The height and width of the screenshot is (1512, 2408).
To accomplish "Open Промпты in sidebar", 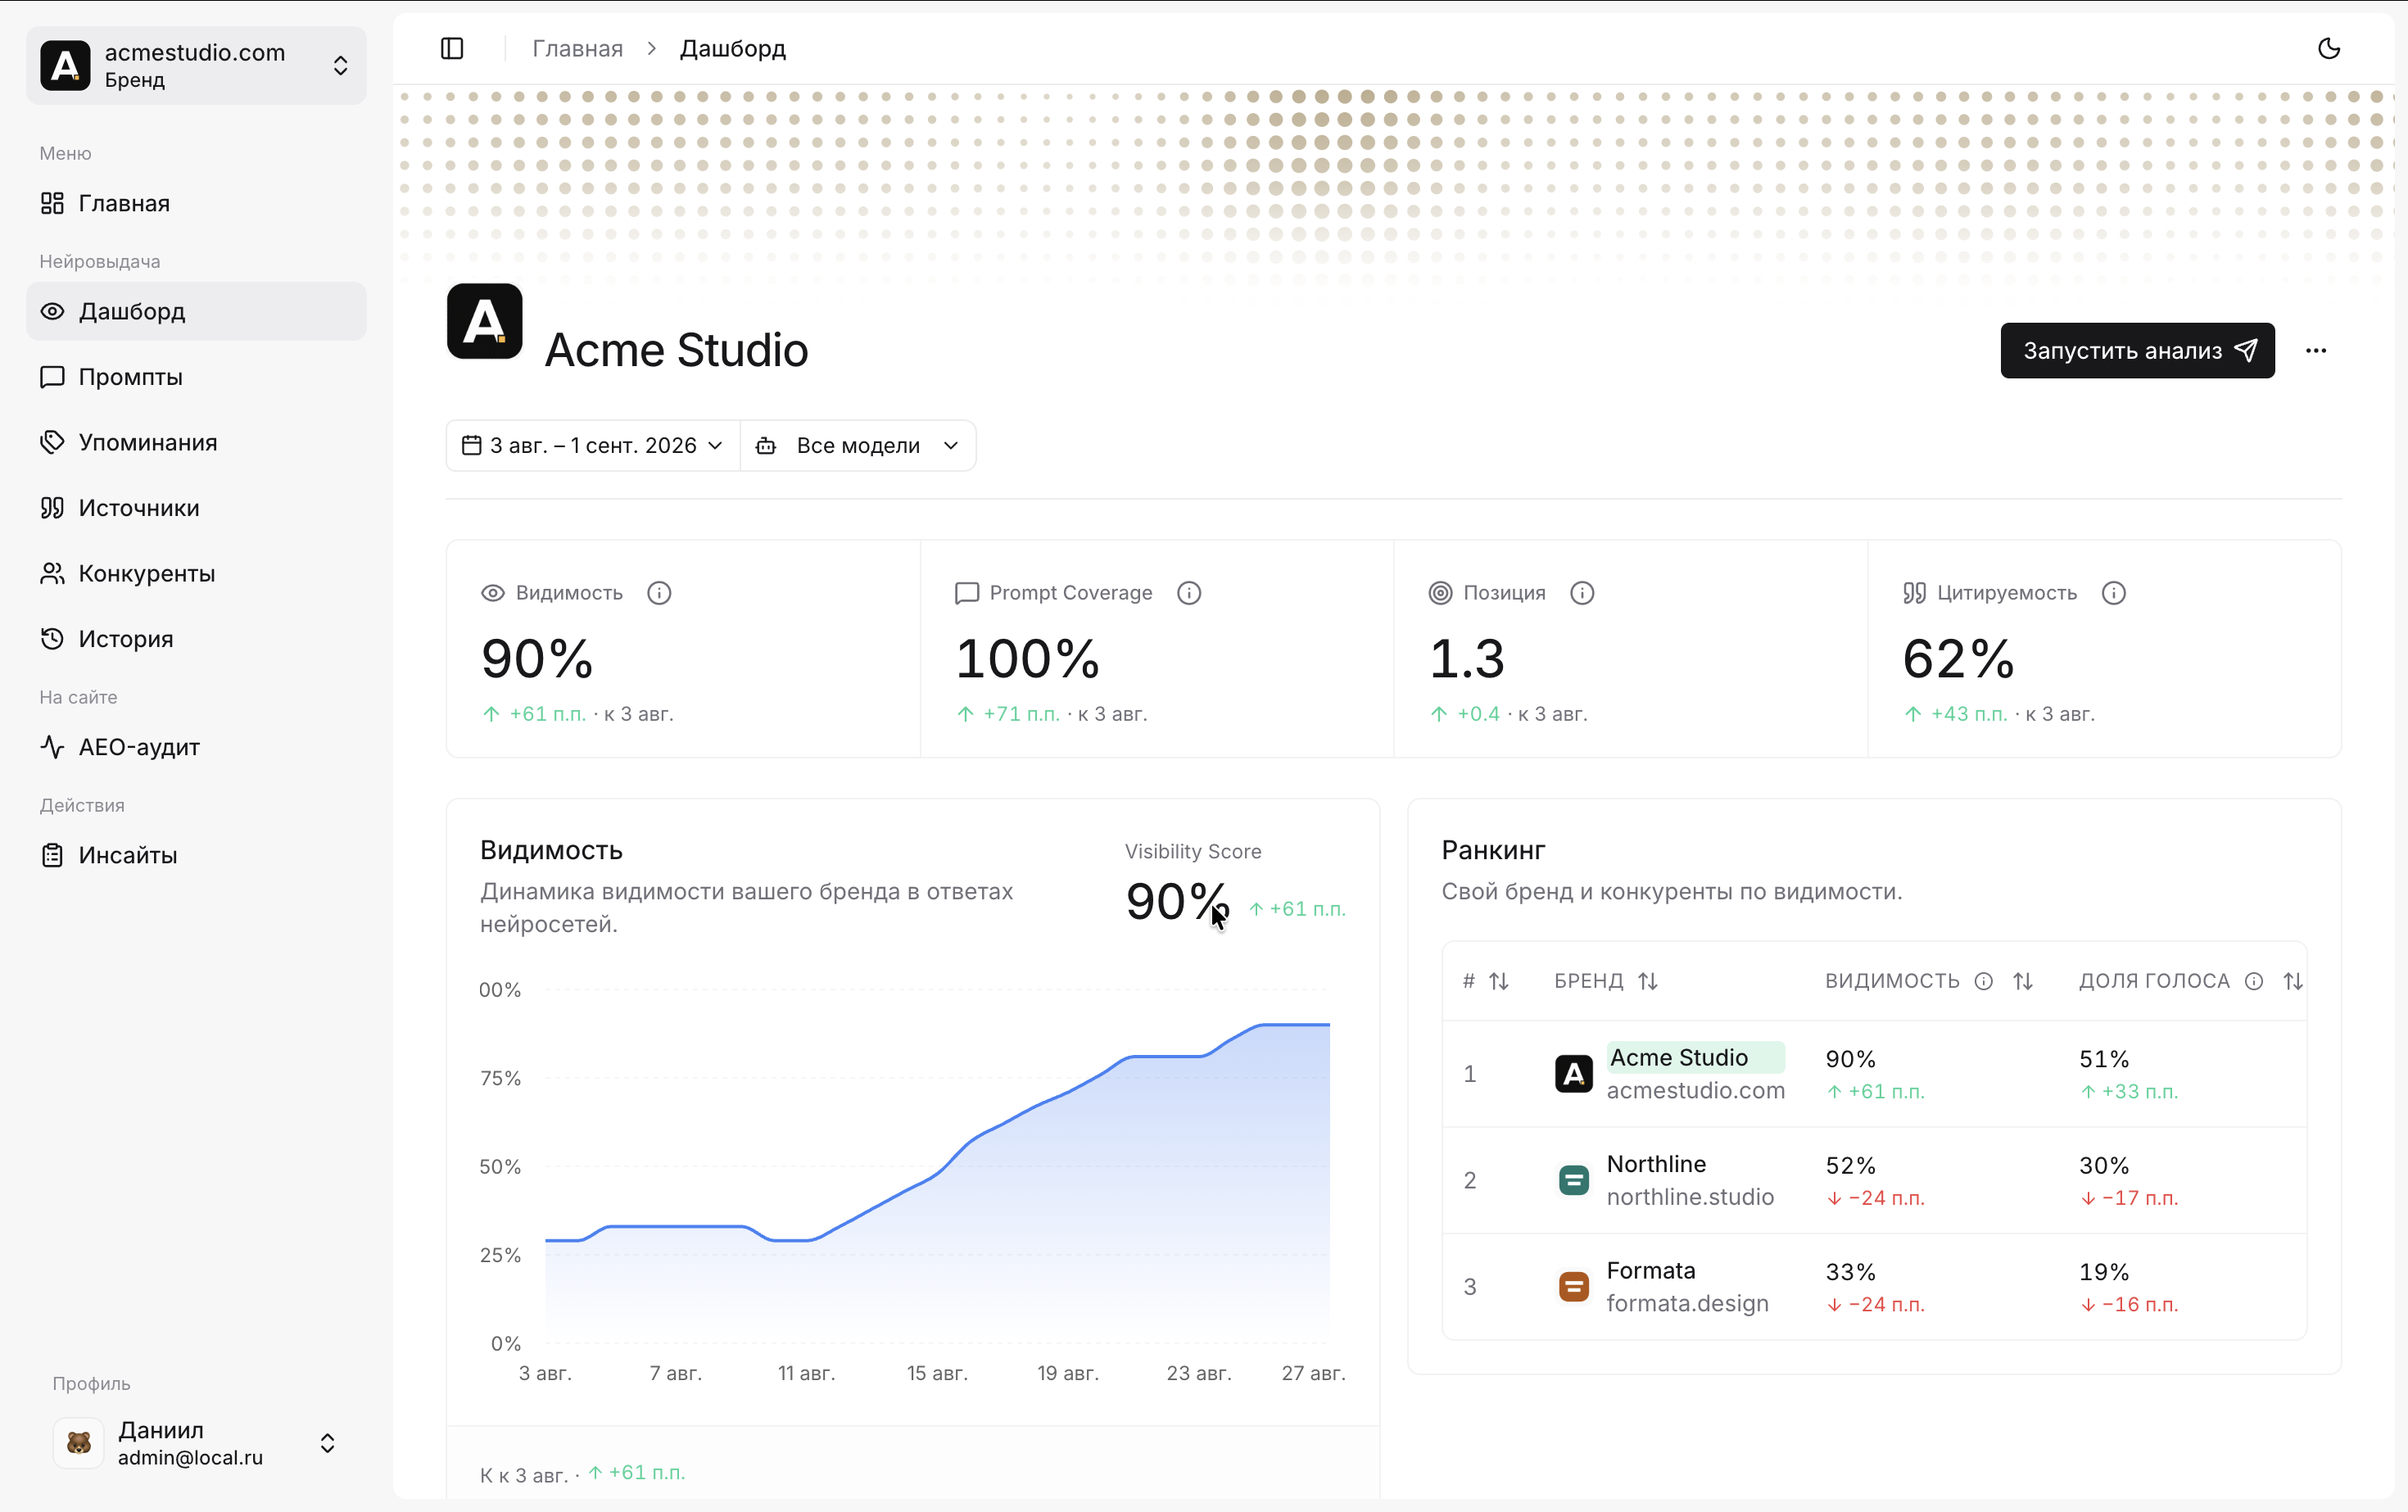I will (196, 377).
